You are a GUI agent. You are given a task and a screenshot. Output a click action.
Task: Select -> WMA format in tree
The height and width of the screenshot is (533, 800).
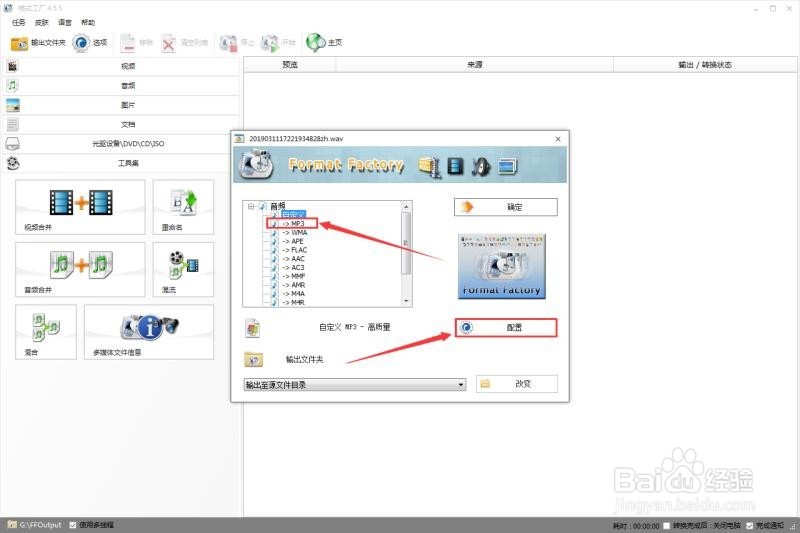295,233
